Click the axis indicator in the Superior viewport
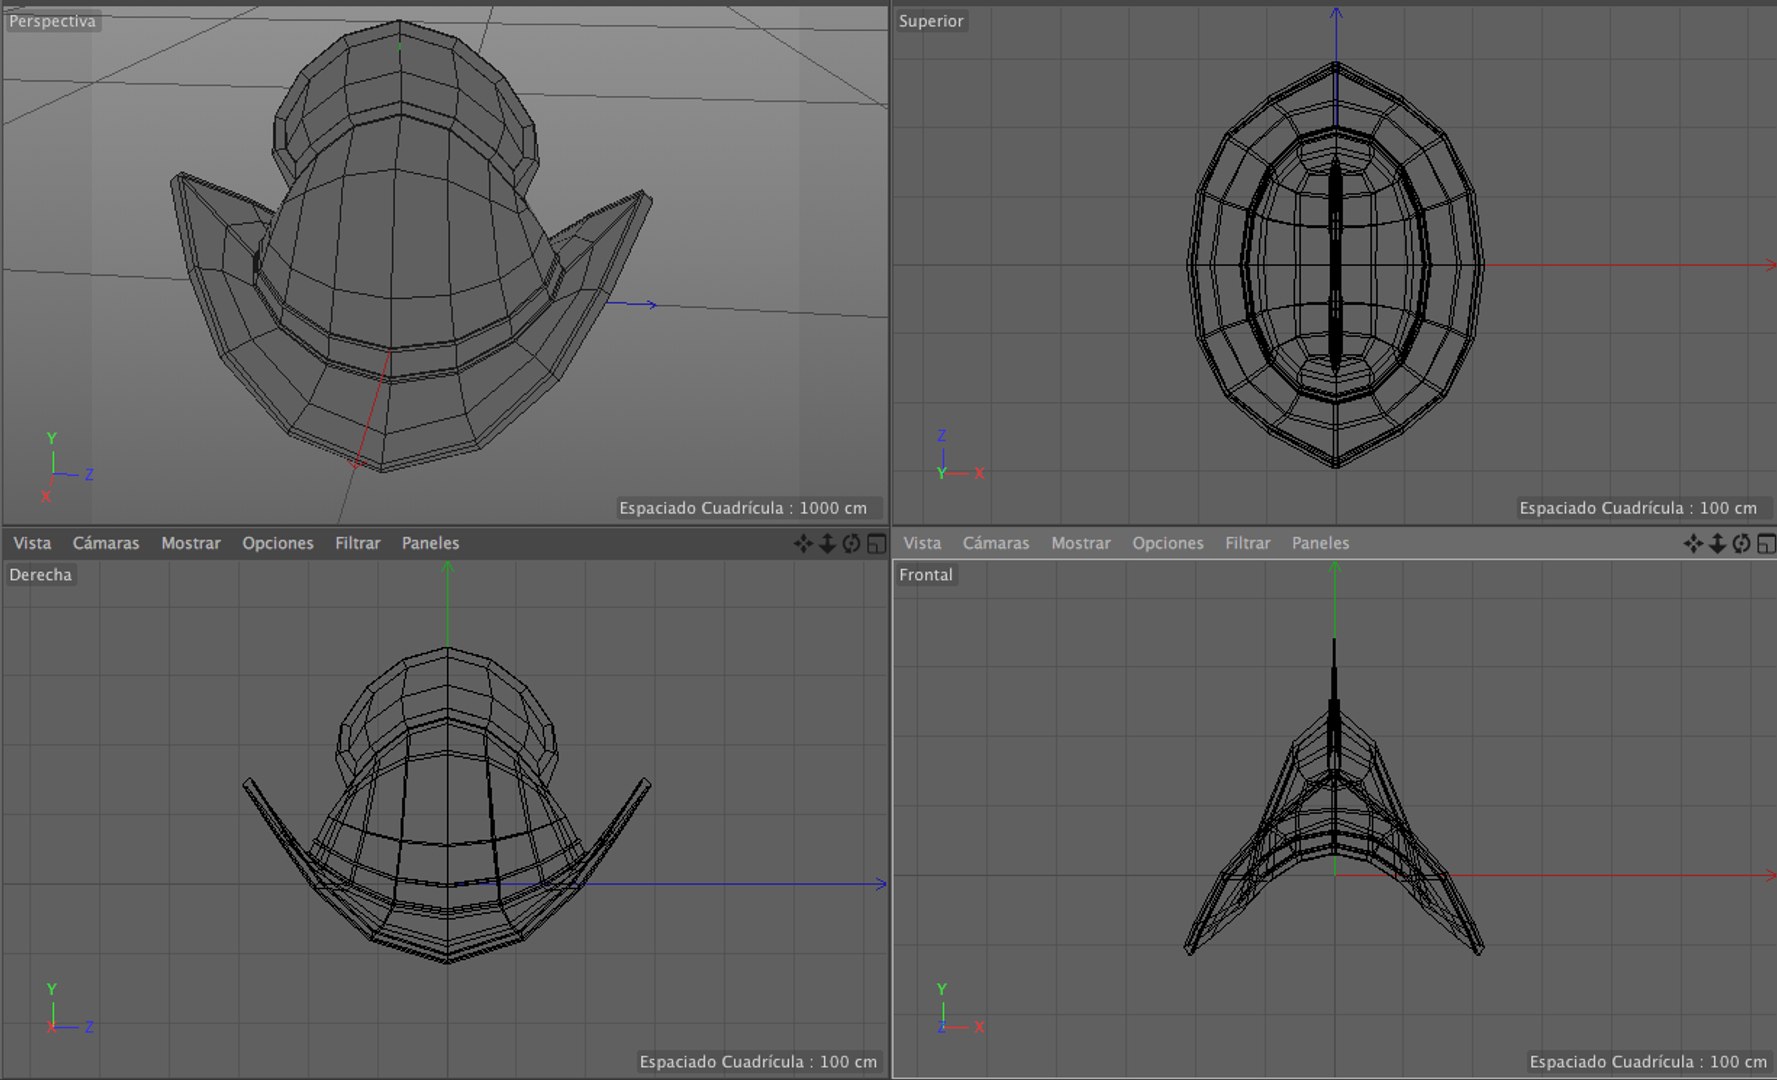This screenshot has width=1777, height=1080. [960, 456]
